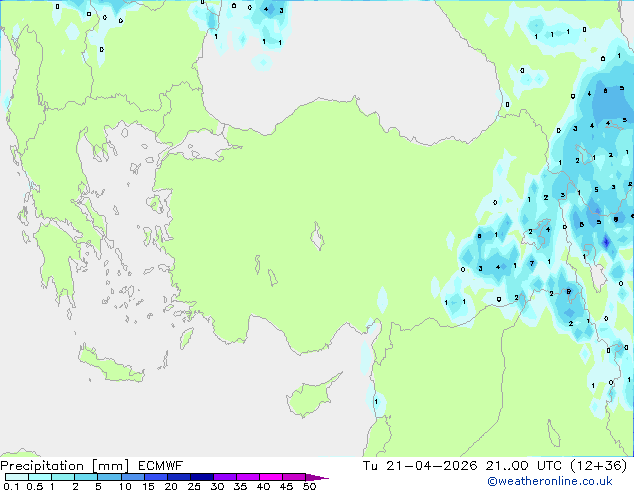
Task: Click the "45" legend scale label
Action: (x=286, y=486)
